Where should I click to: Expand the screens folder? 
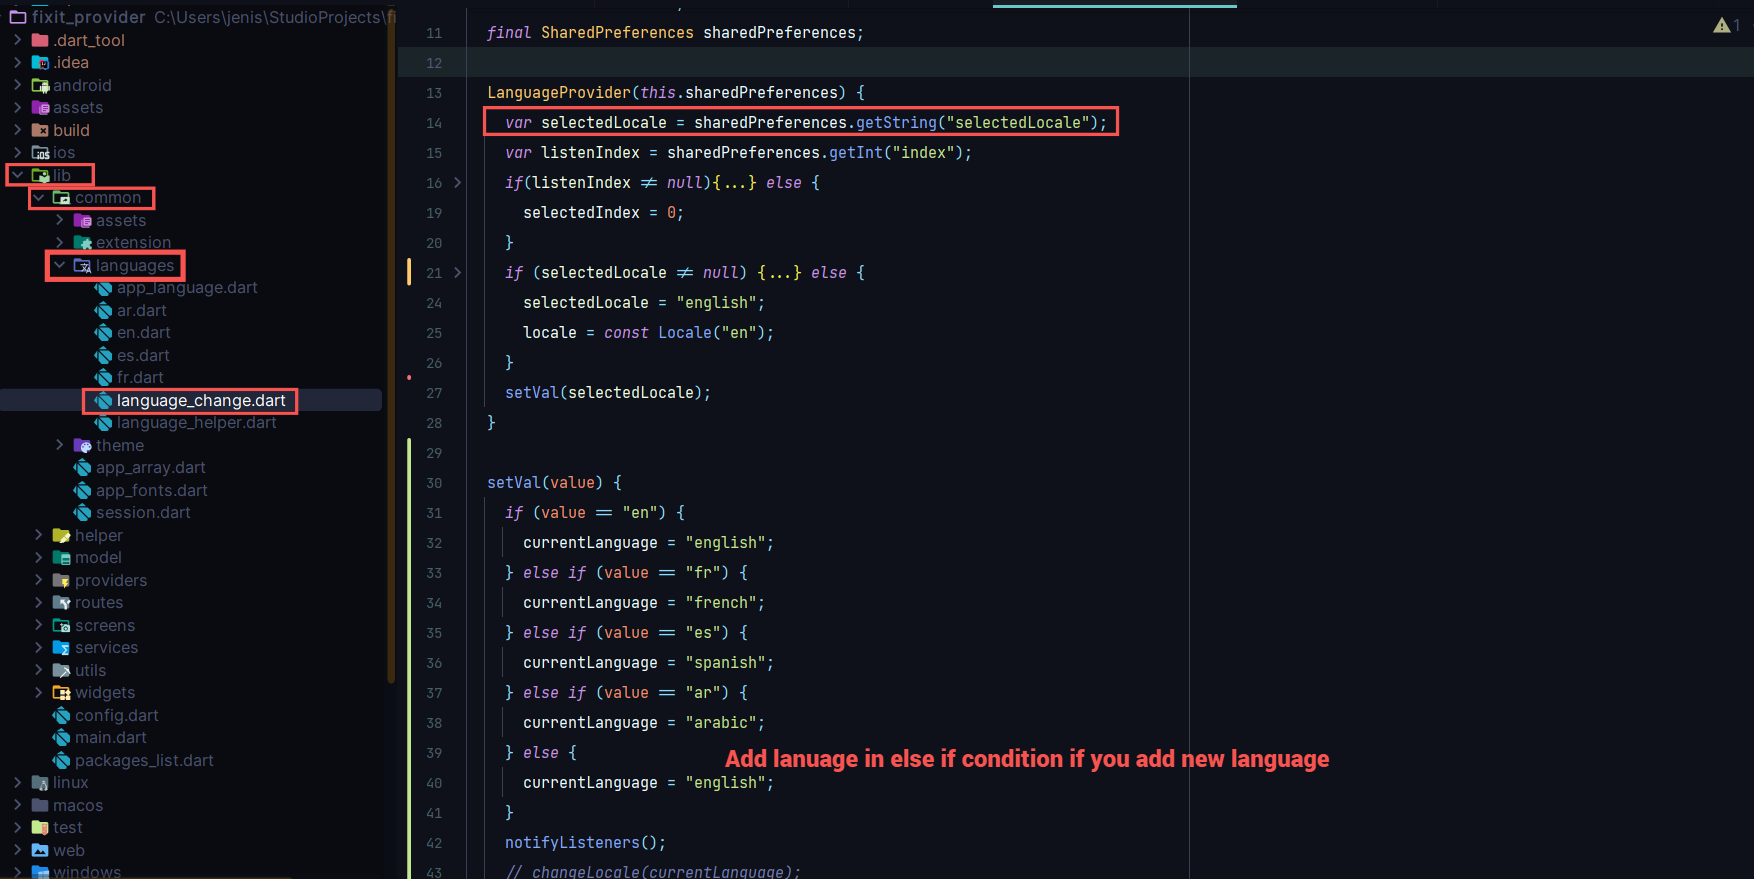coord(39,626)
